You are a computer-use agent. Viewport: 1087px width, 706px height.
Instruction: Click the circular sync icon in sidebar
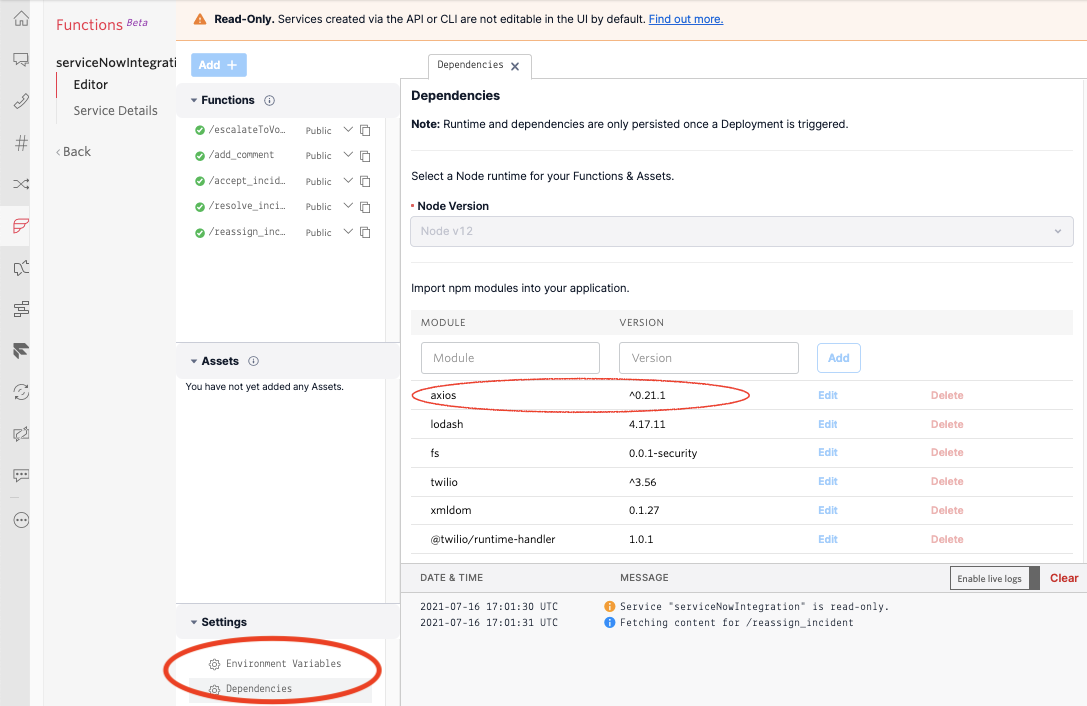point(21,392)
